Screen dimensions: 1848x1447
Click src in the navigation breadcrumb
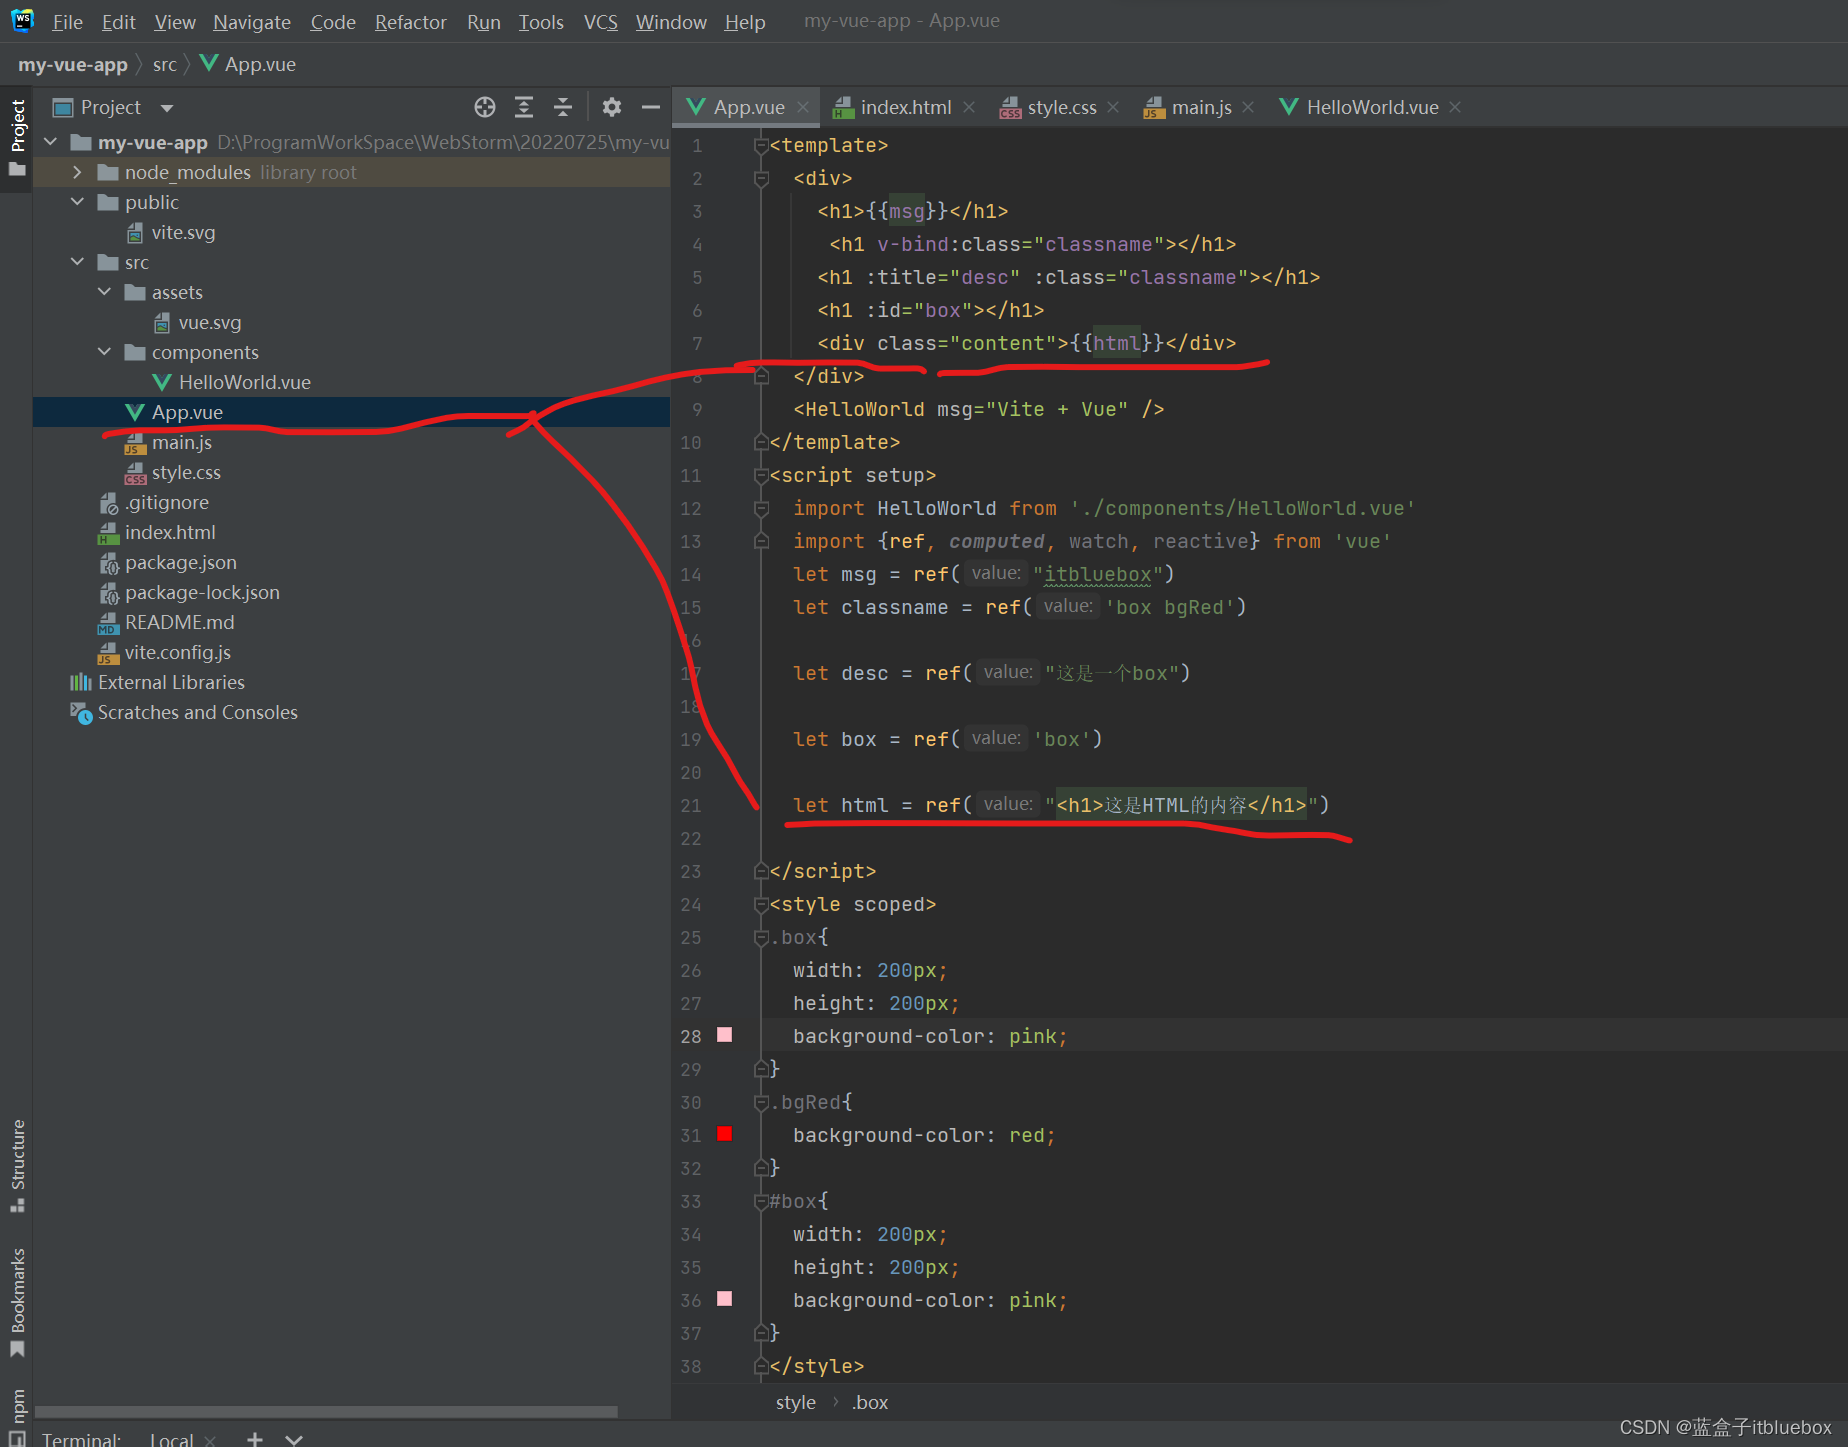point(165,65)
